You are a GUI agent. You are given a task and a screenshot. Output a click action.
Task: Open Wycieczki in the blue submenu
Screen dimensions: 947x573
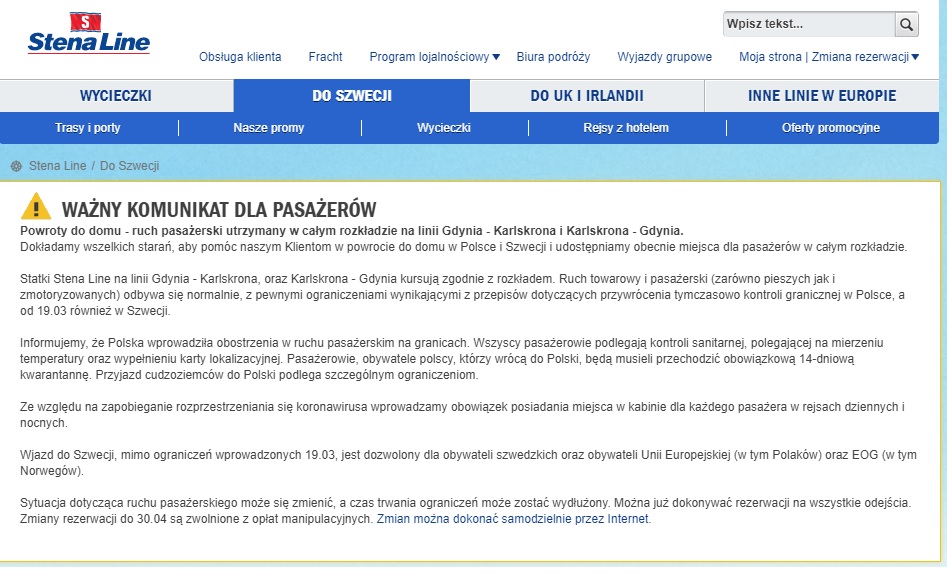coord(444,128)
